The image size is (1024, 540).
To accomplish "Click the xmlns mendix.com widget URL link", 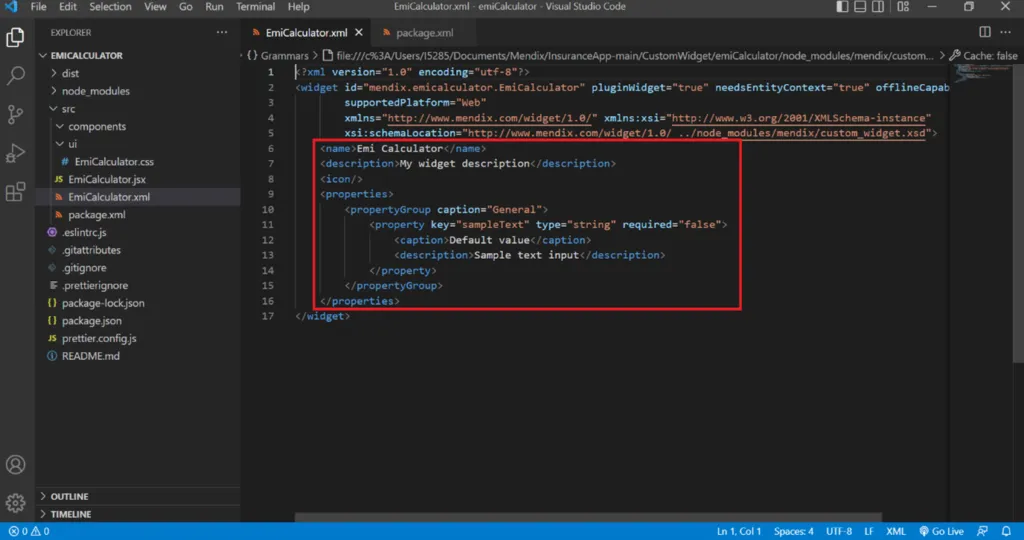I will [491, 118].
